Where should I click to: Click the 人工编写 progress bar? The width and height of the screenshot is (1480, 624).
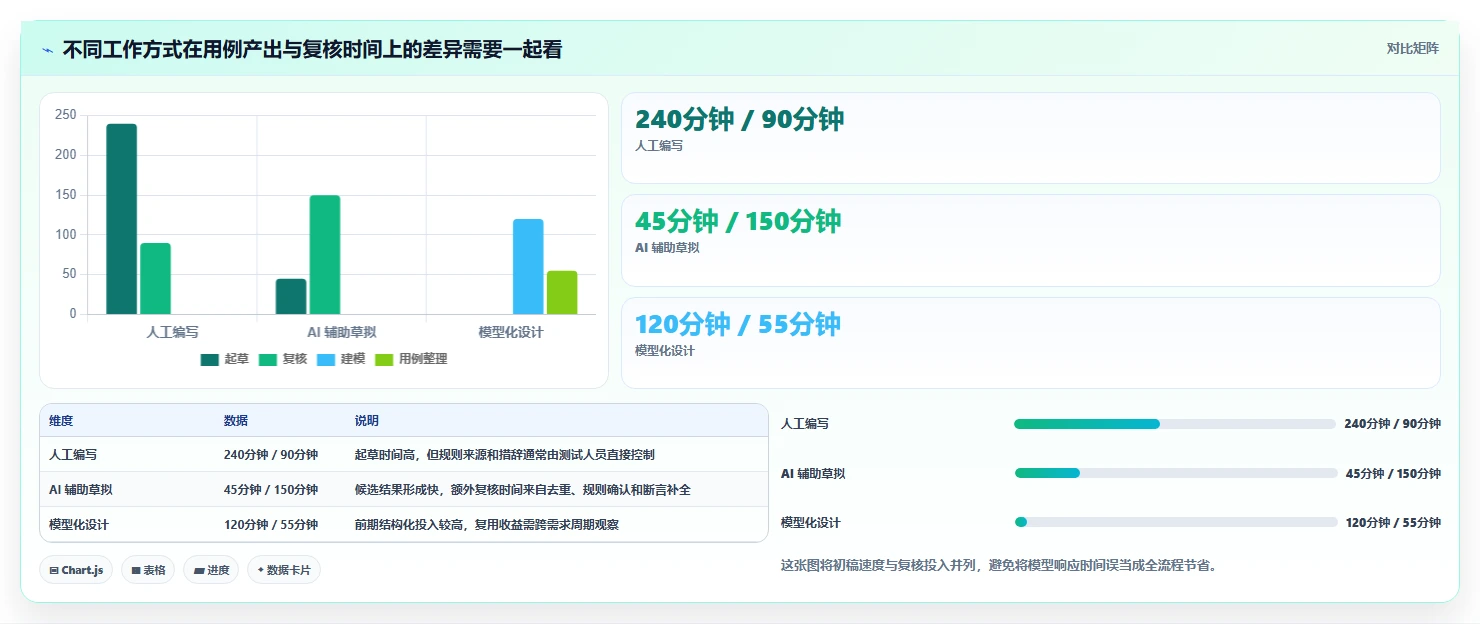[1175, 424]
